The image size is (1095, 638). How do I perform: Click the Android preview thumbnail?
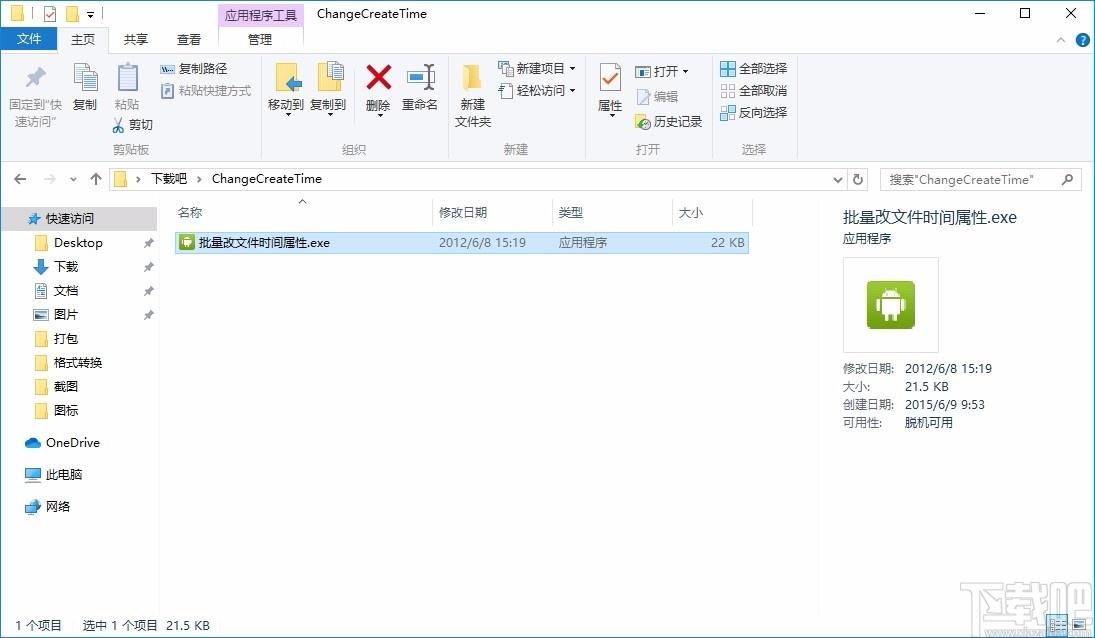(890, 304)
